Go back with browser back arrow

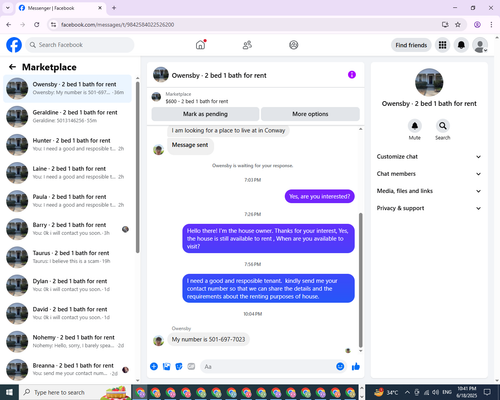pyautogui.click(x=9, y=24)
